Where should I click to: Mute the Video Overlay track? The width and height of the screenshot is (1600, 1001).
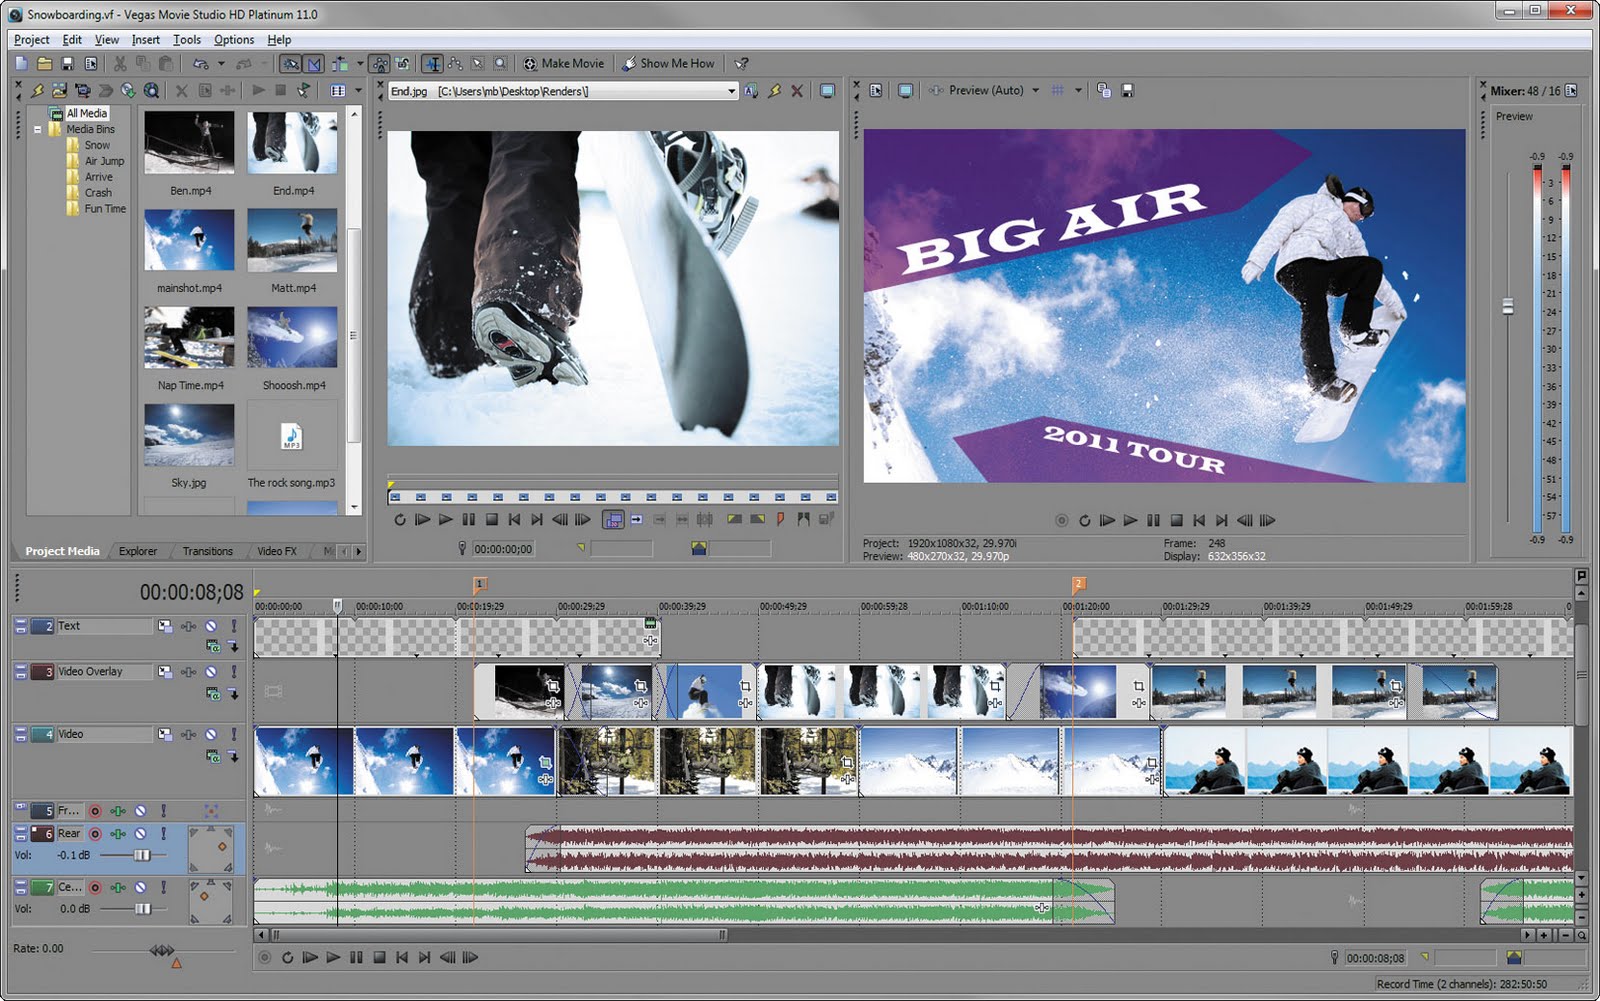pyautogui.click(x=212, y=671)
